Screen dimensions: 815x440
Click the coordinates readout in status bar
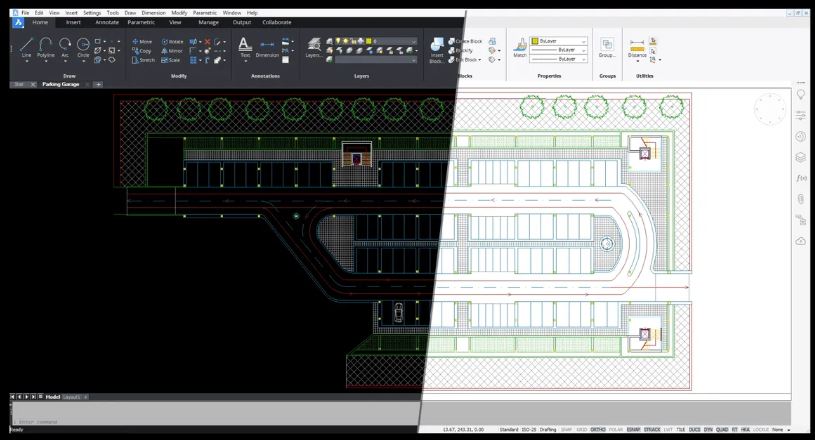[463, 430]
